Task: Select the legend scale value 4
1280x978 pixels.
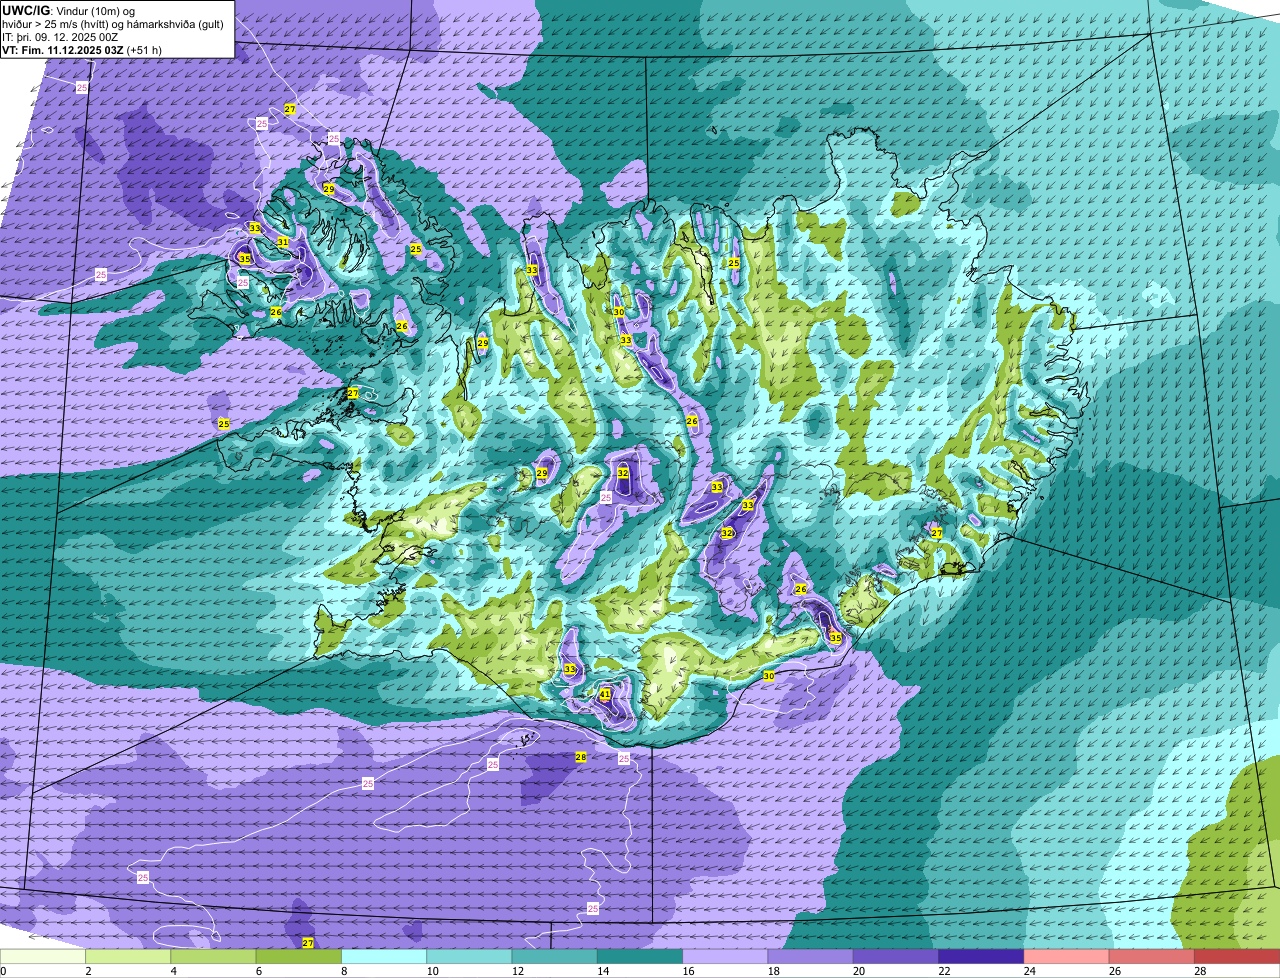Action: [173, 970]
